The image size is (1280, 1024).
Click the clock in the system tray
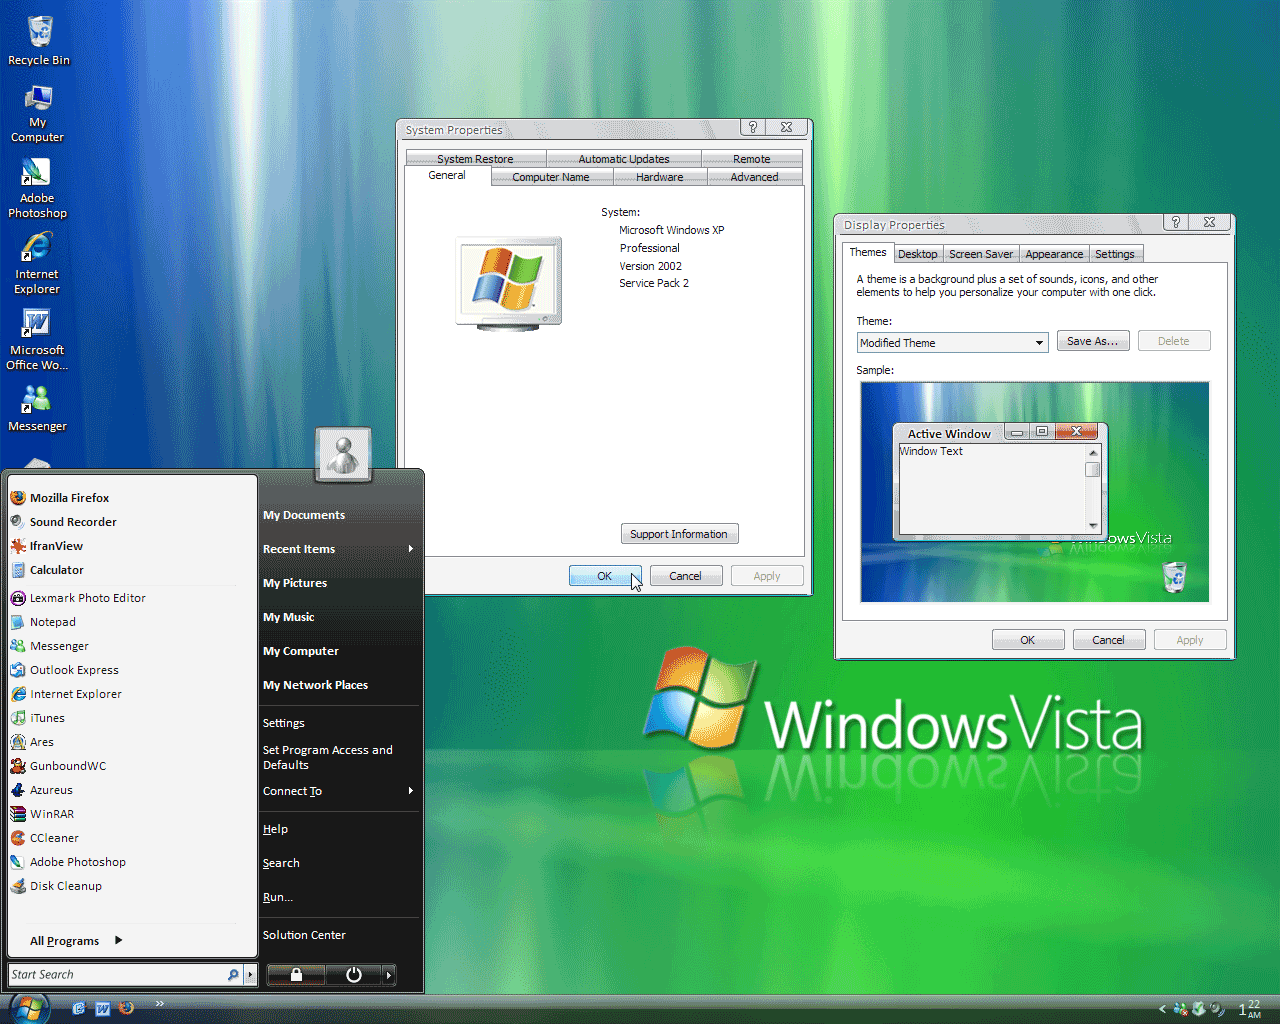tap(1250, 1009)
